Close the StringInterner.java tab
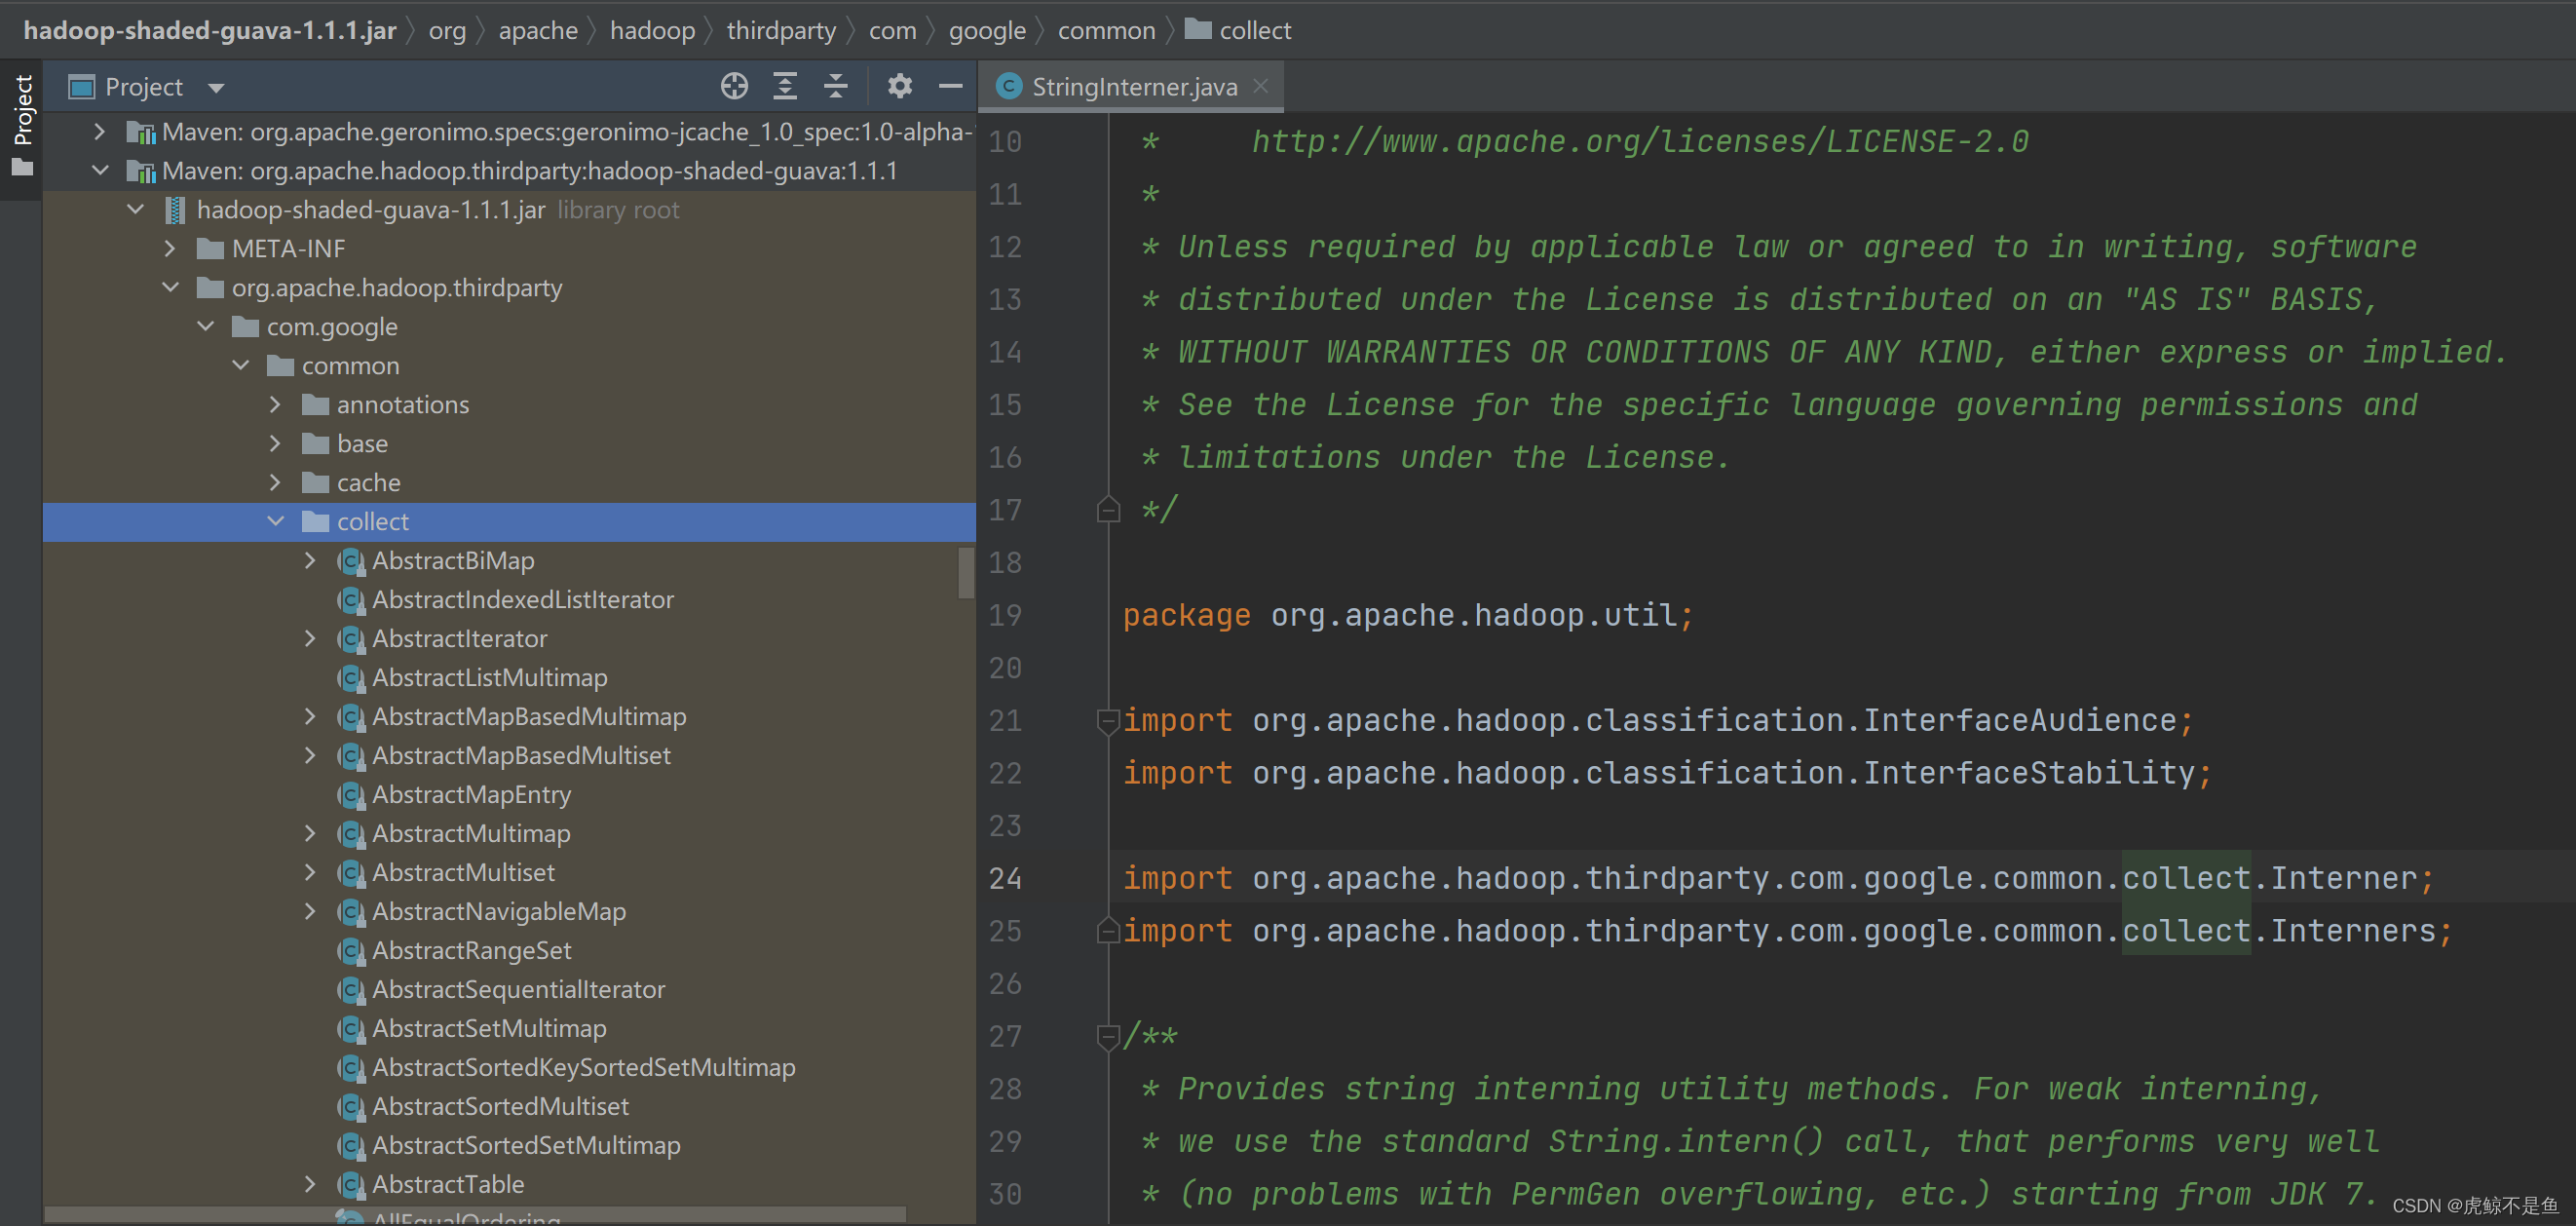Screen dimensions: 2576x1226 pyautogui.click(x=1261, y=87)
